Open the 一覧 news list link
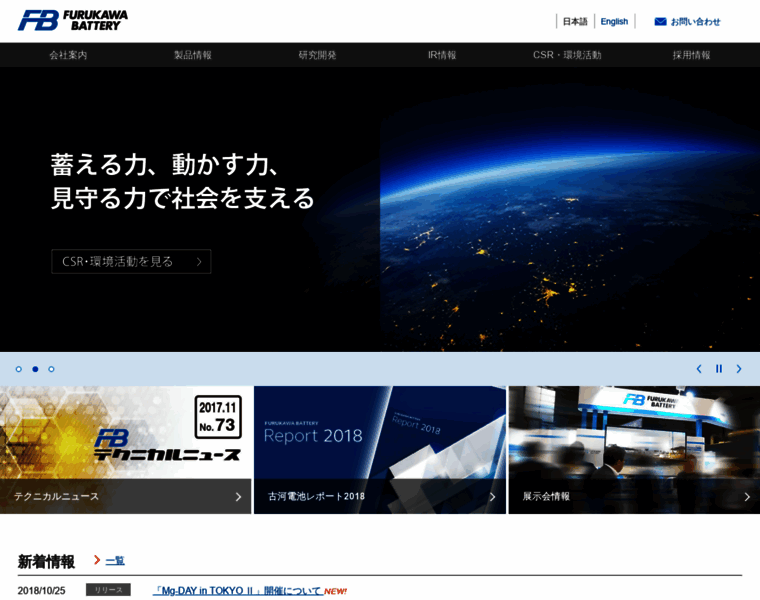 click(x=115, y=561)
